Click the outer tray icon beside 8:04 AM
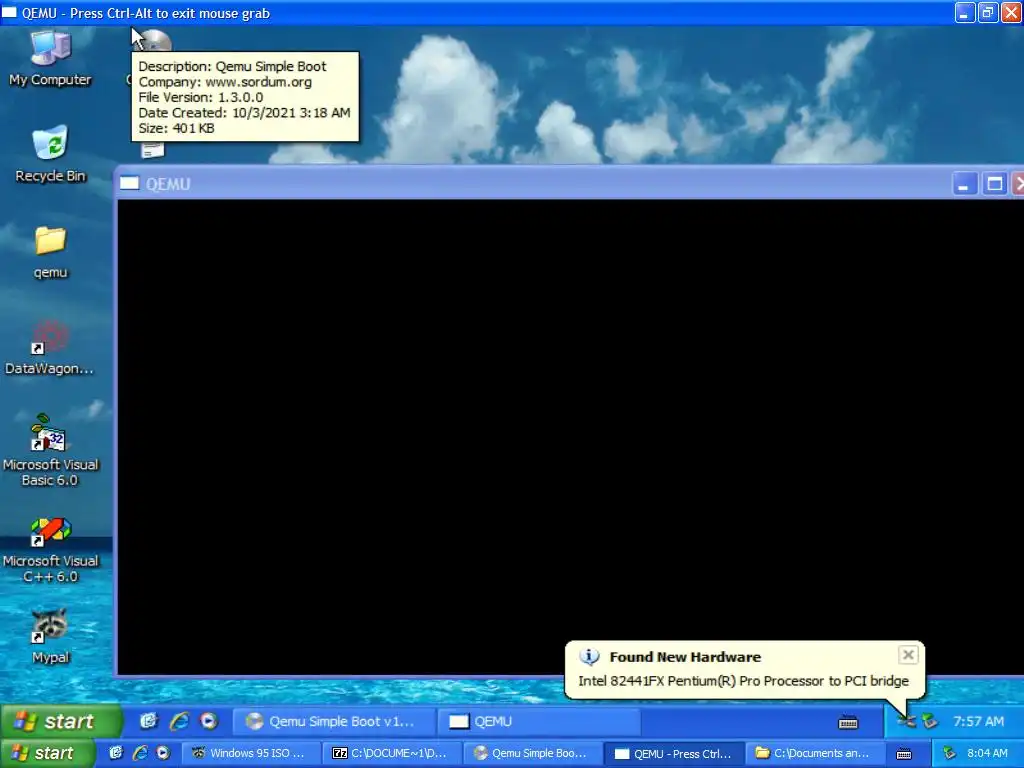The image size is (1024, 768). (x=949, y=754)
